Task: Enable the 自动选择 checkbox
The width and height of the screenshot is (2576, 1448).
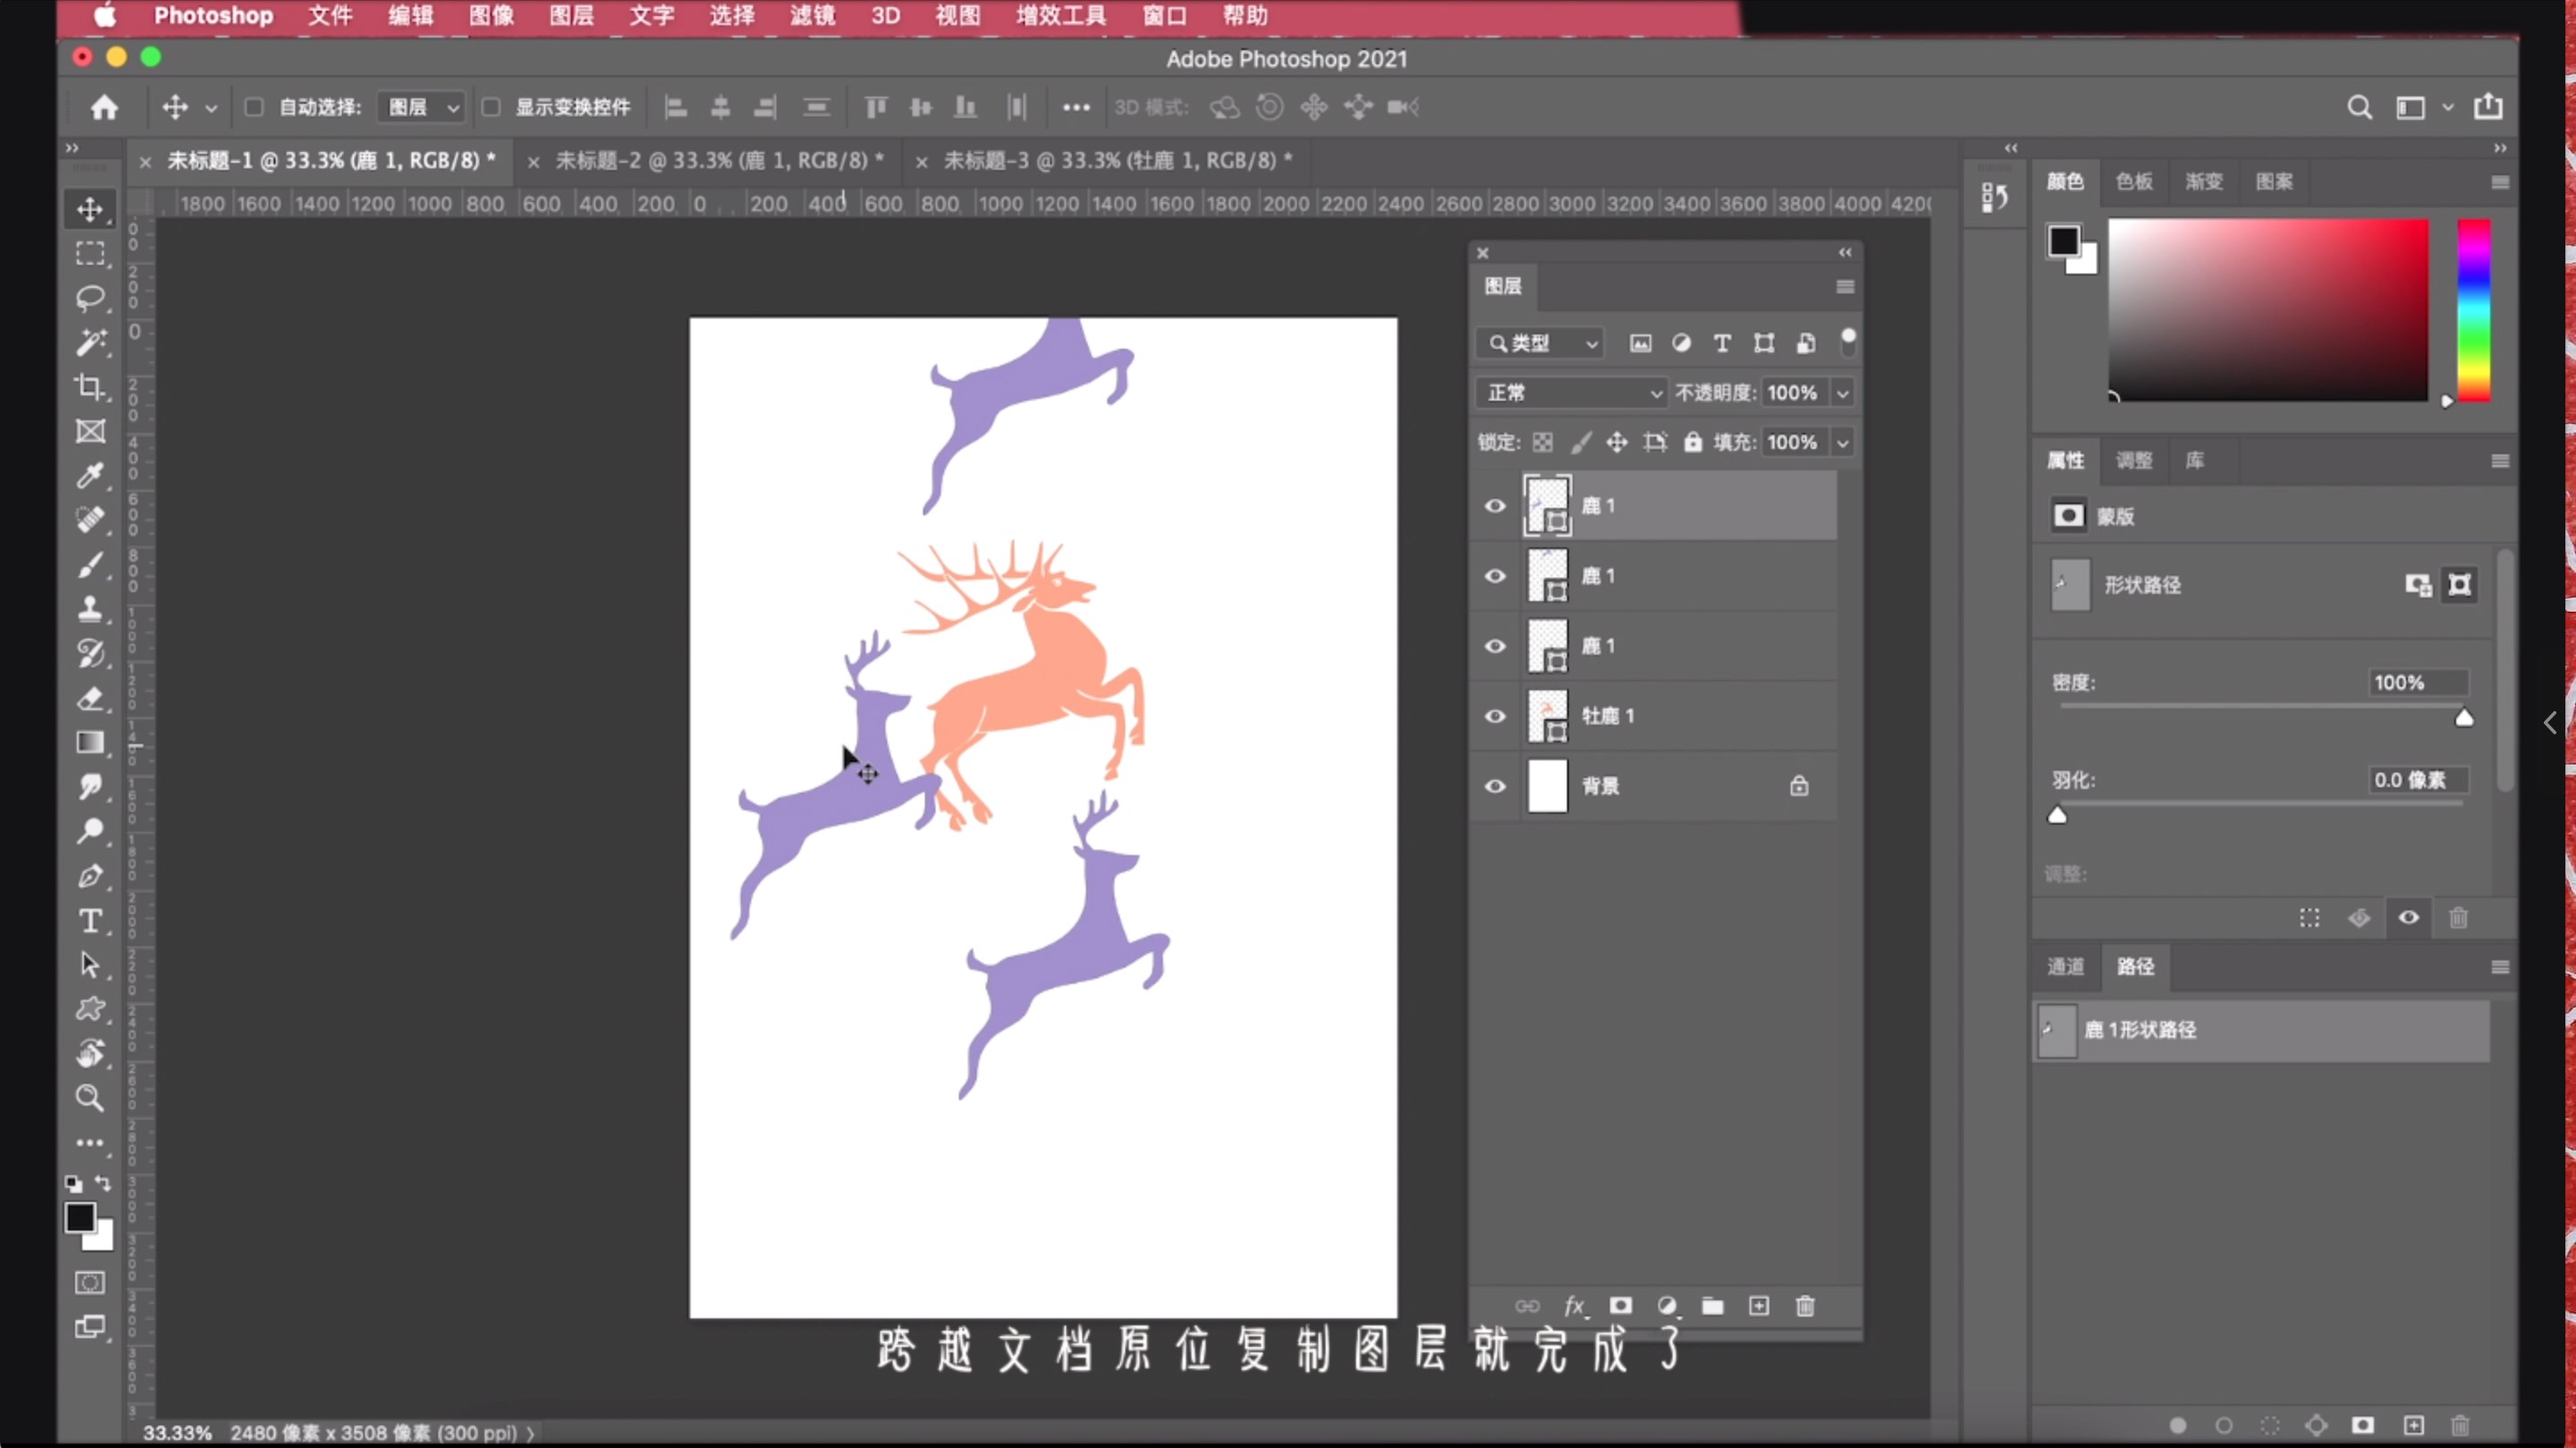Action: tap(254, 107)
